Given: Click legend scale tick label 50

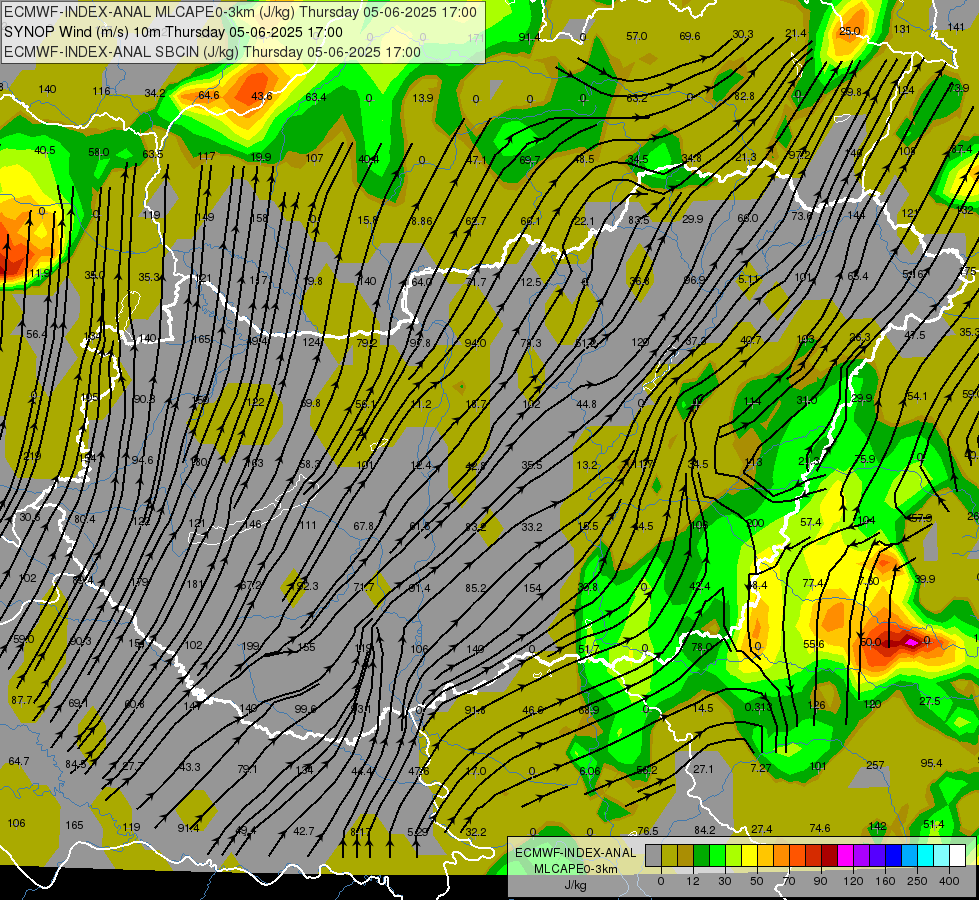Looking at the screenshot, I should [757, 881].
